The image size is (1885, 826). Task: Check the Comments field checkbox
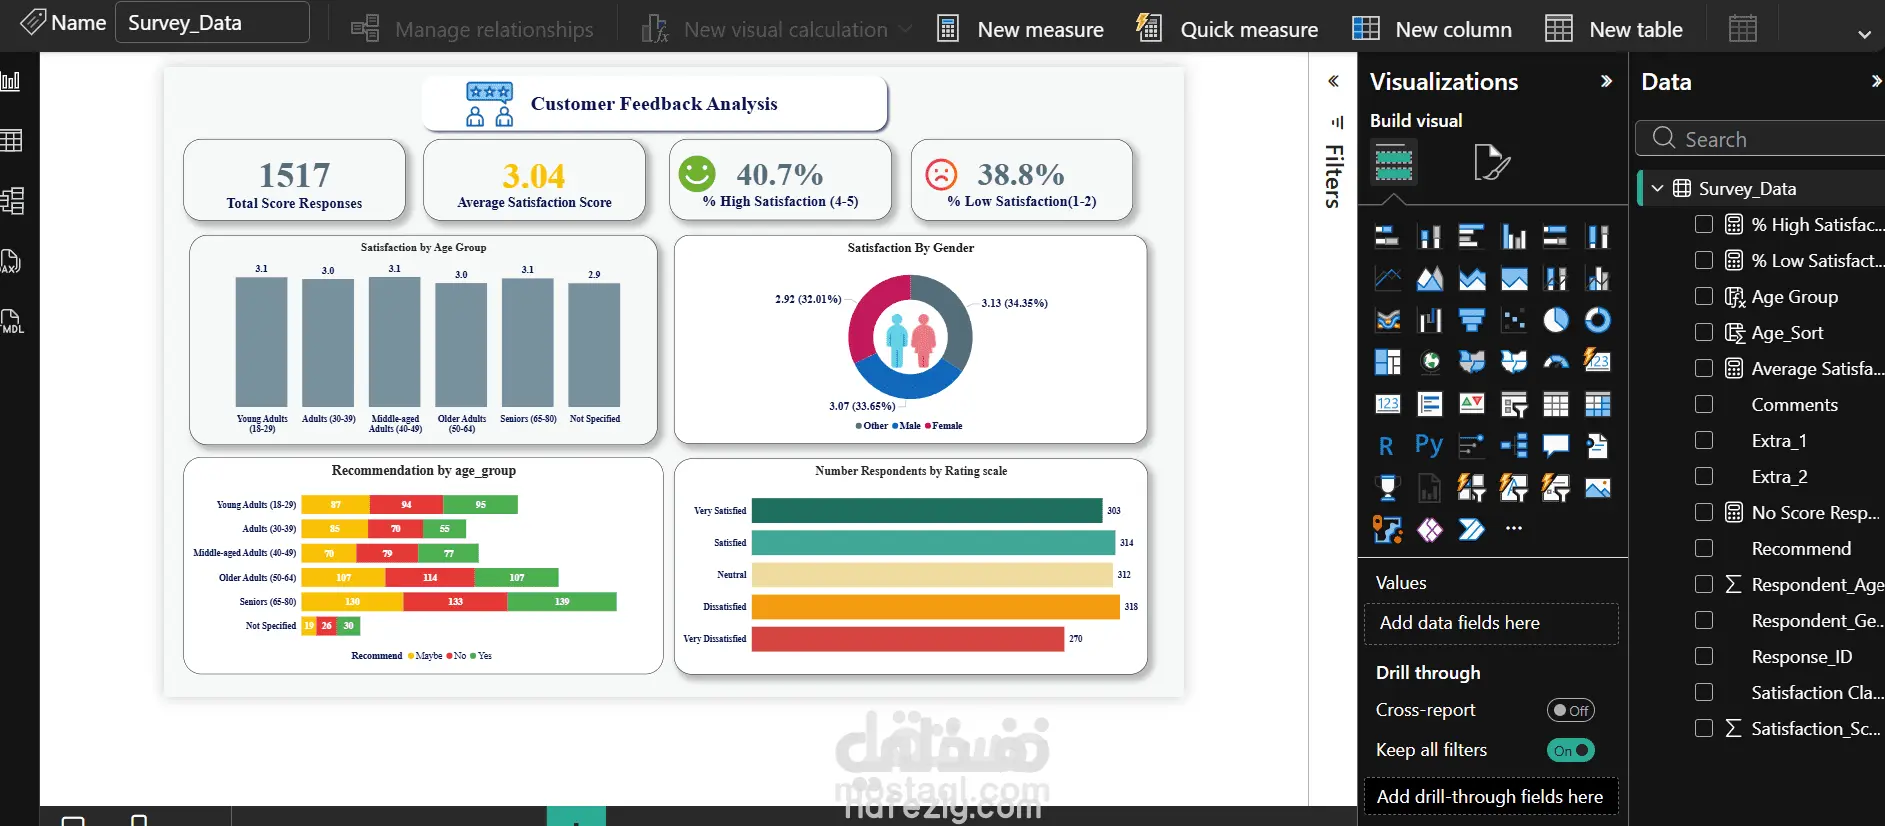click(x=1704, y=404)
